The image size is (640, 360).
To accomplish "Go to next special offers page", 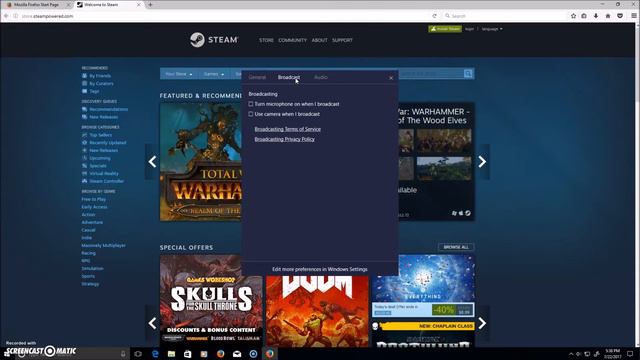I will click(482, 323).
